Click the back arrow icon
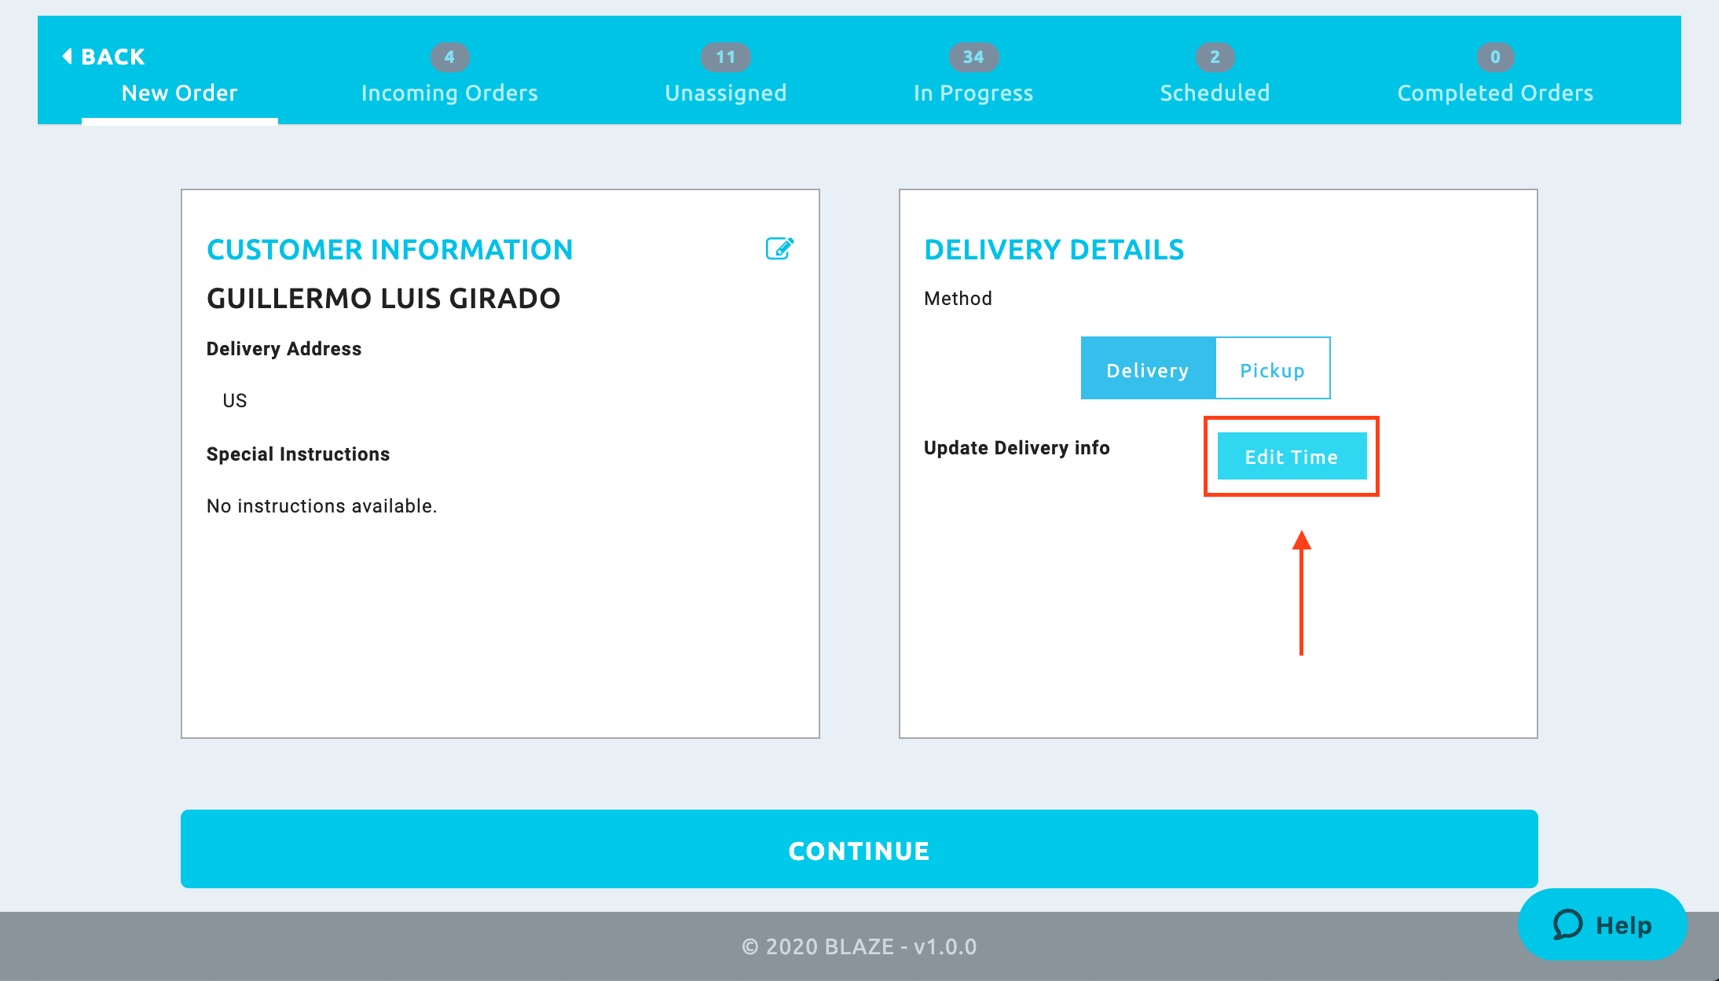Screen dimensions: 1719x981 coord(67,57)
